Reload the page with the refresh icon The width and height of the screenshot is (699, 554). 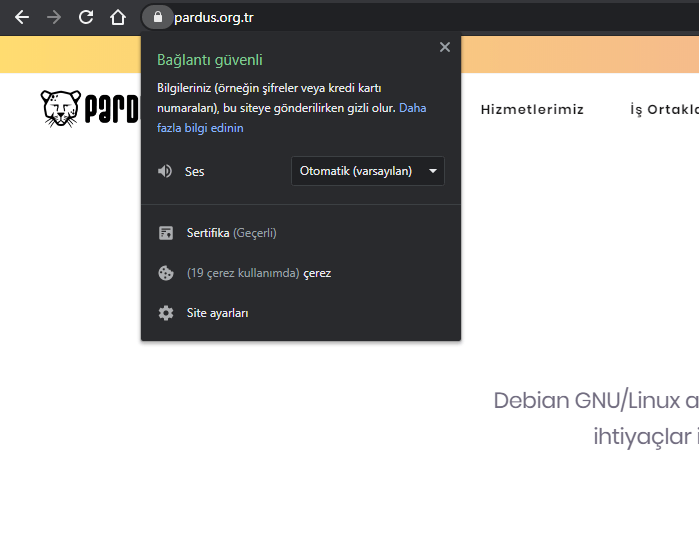click(x=86, y=17)
